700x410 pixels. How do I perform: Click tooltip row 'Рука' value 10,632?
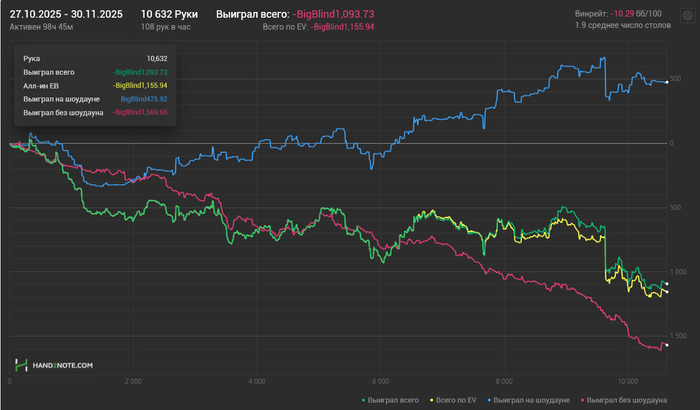coord(157,59)
